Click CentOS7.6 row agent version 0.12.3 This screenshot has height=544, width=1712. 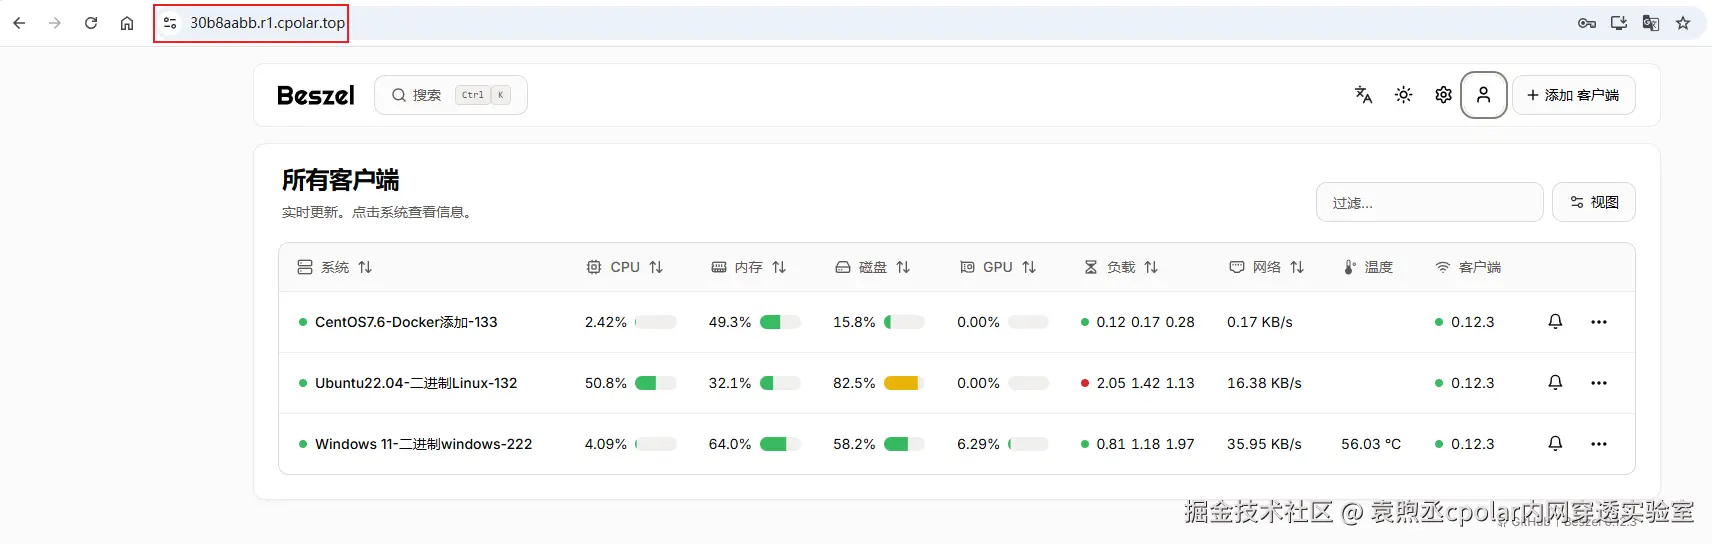pyautogui.click(x=1472, y=322)
